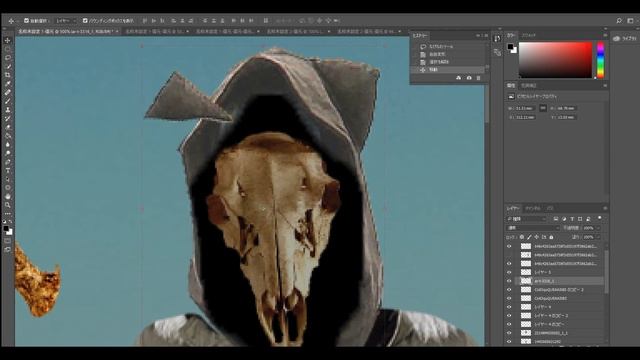640x360 pixels.
Task: Show the hidden second layer in the Layers panel
Action: (x=509, y=255)
